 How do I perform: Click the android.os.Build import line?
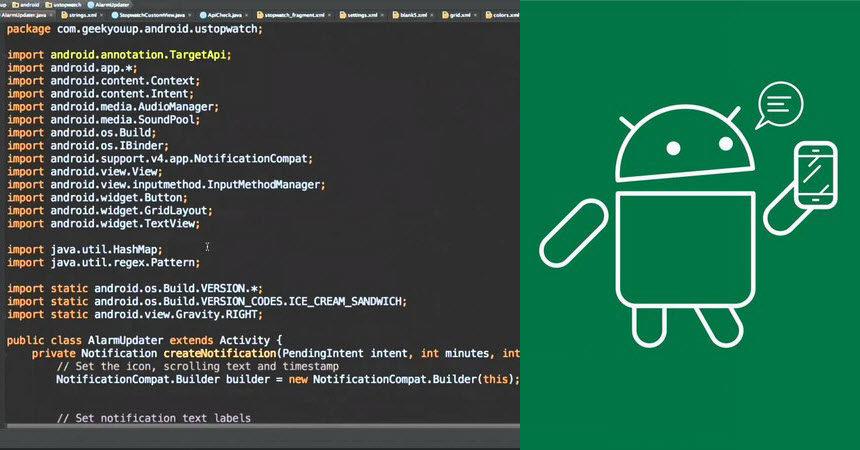(x=81, y=133)
